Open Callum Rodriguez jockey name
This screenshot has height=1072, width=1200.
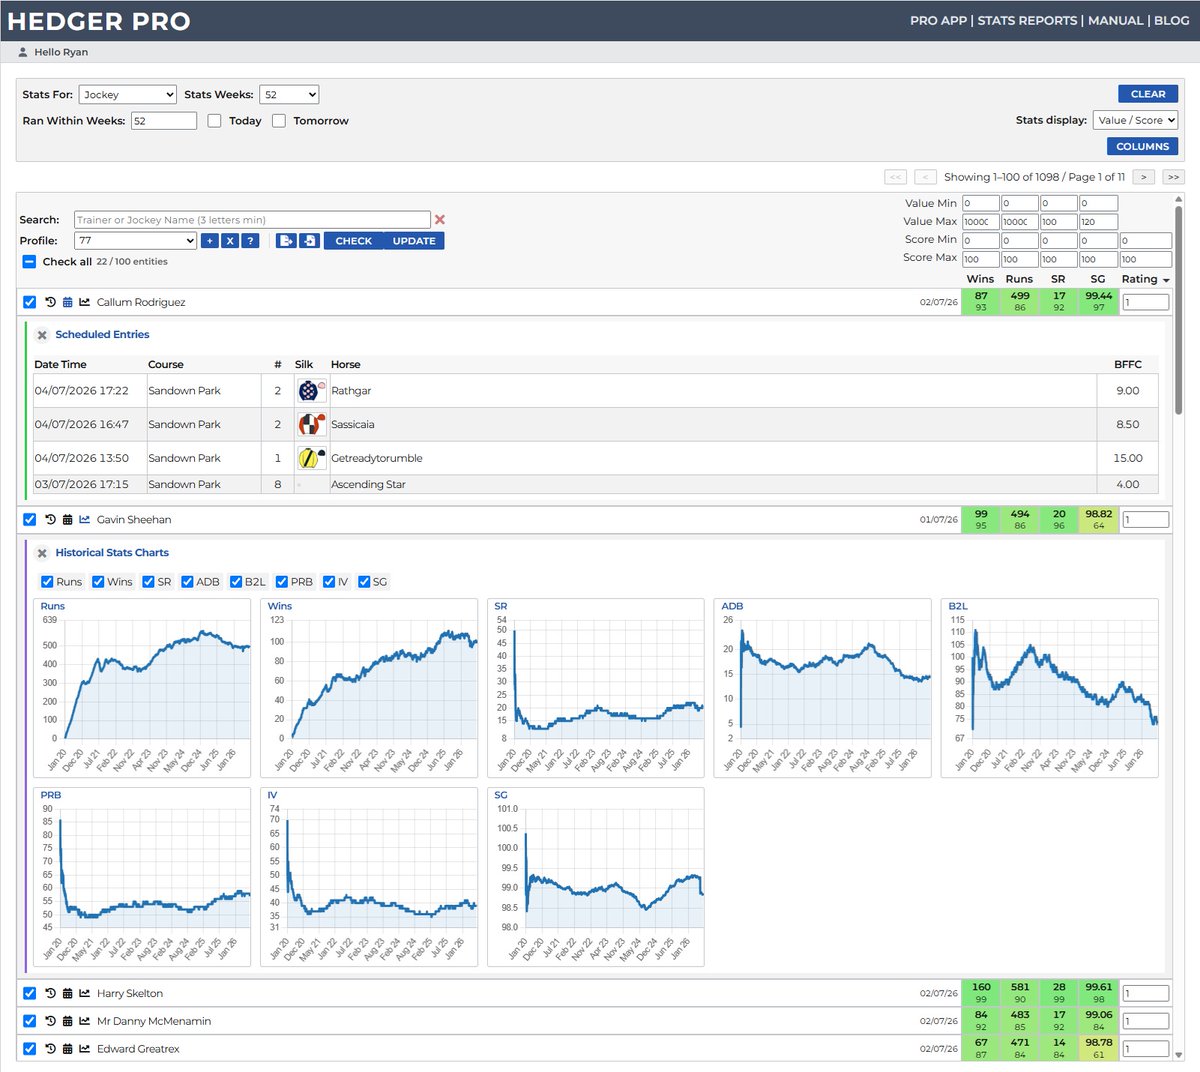coord(141,302)
